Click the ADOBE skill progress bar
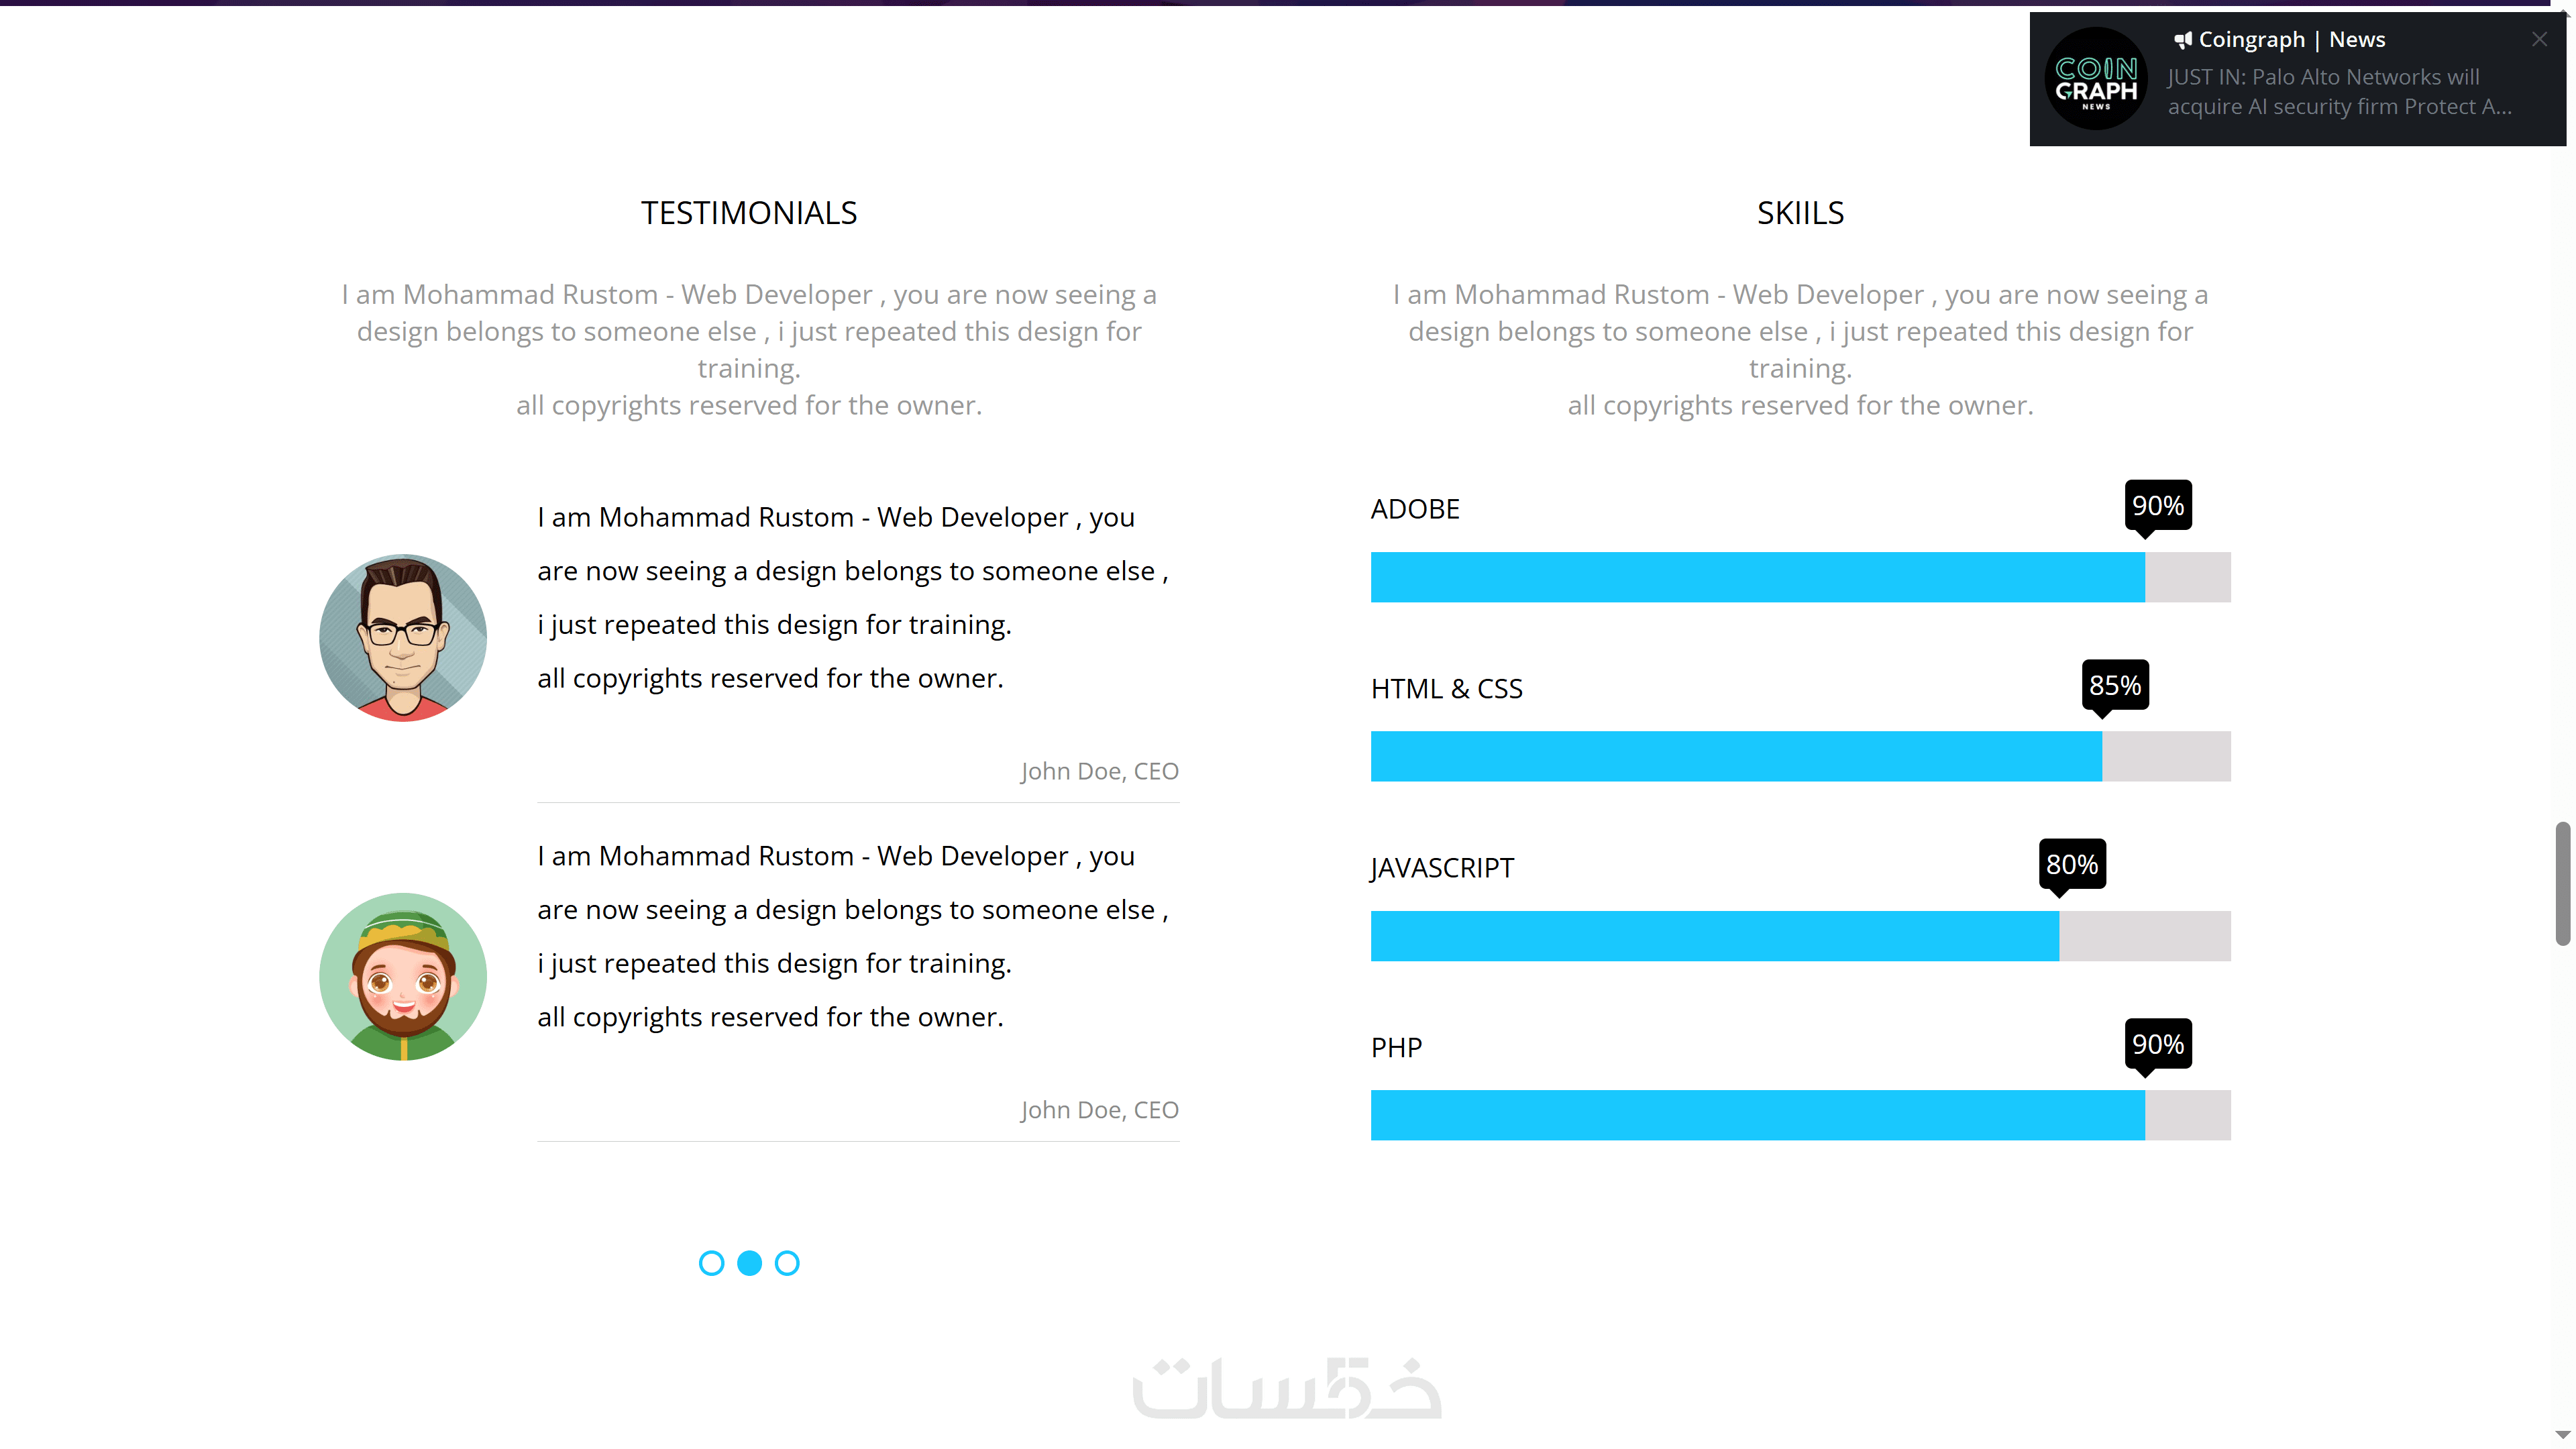 click(x=1799, y=577)
